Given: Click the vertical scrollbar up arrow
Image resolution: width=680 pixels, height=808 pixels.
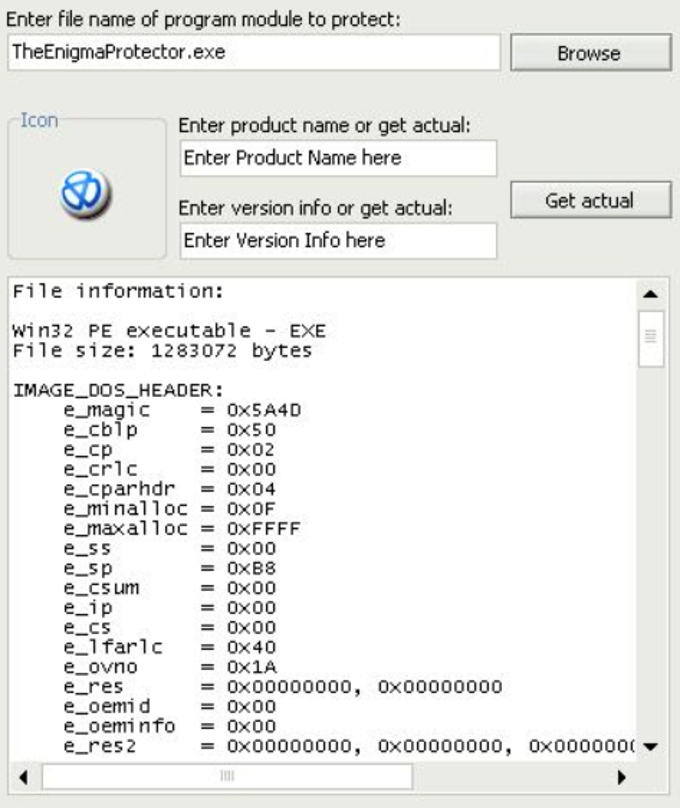Looking at the screenshot, I should tap(651, 294).
